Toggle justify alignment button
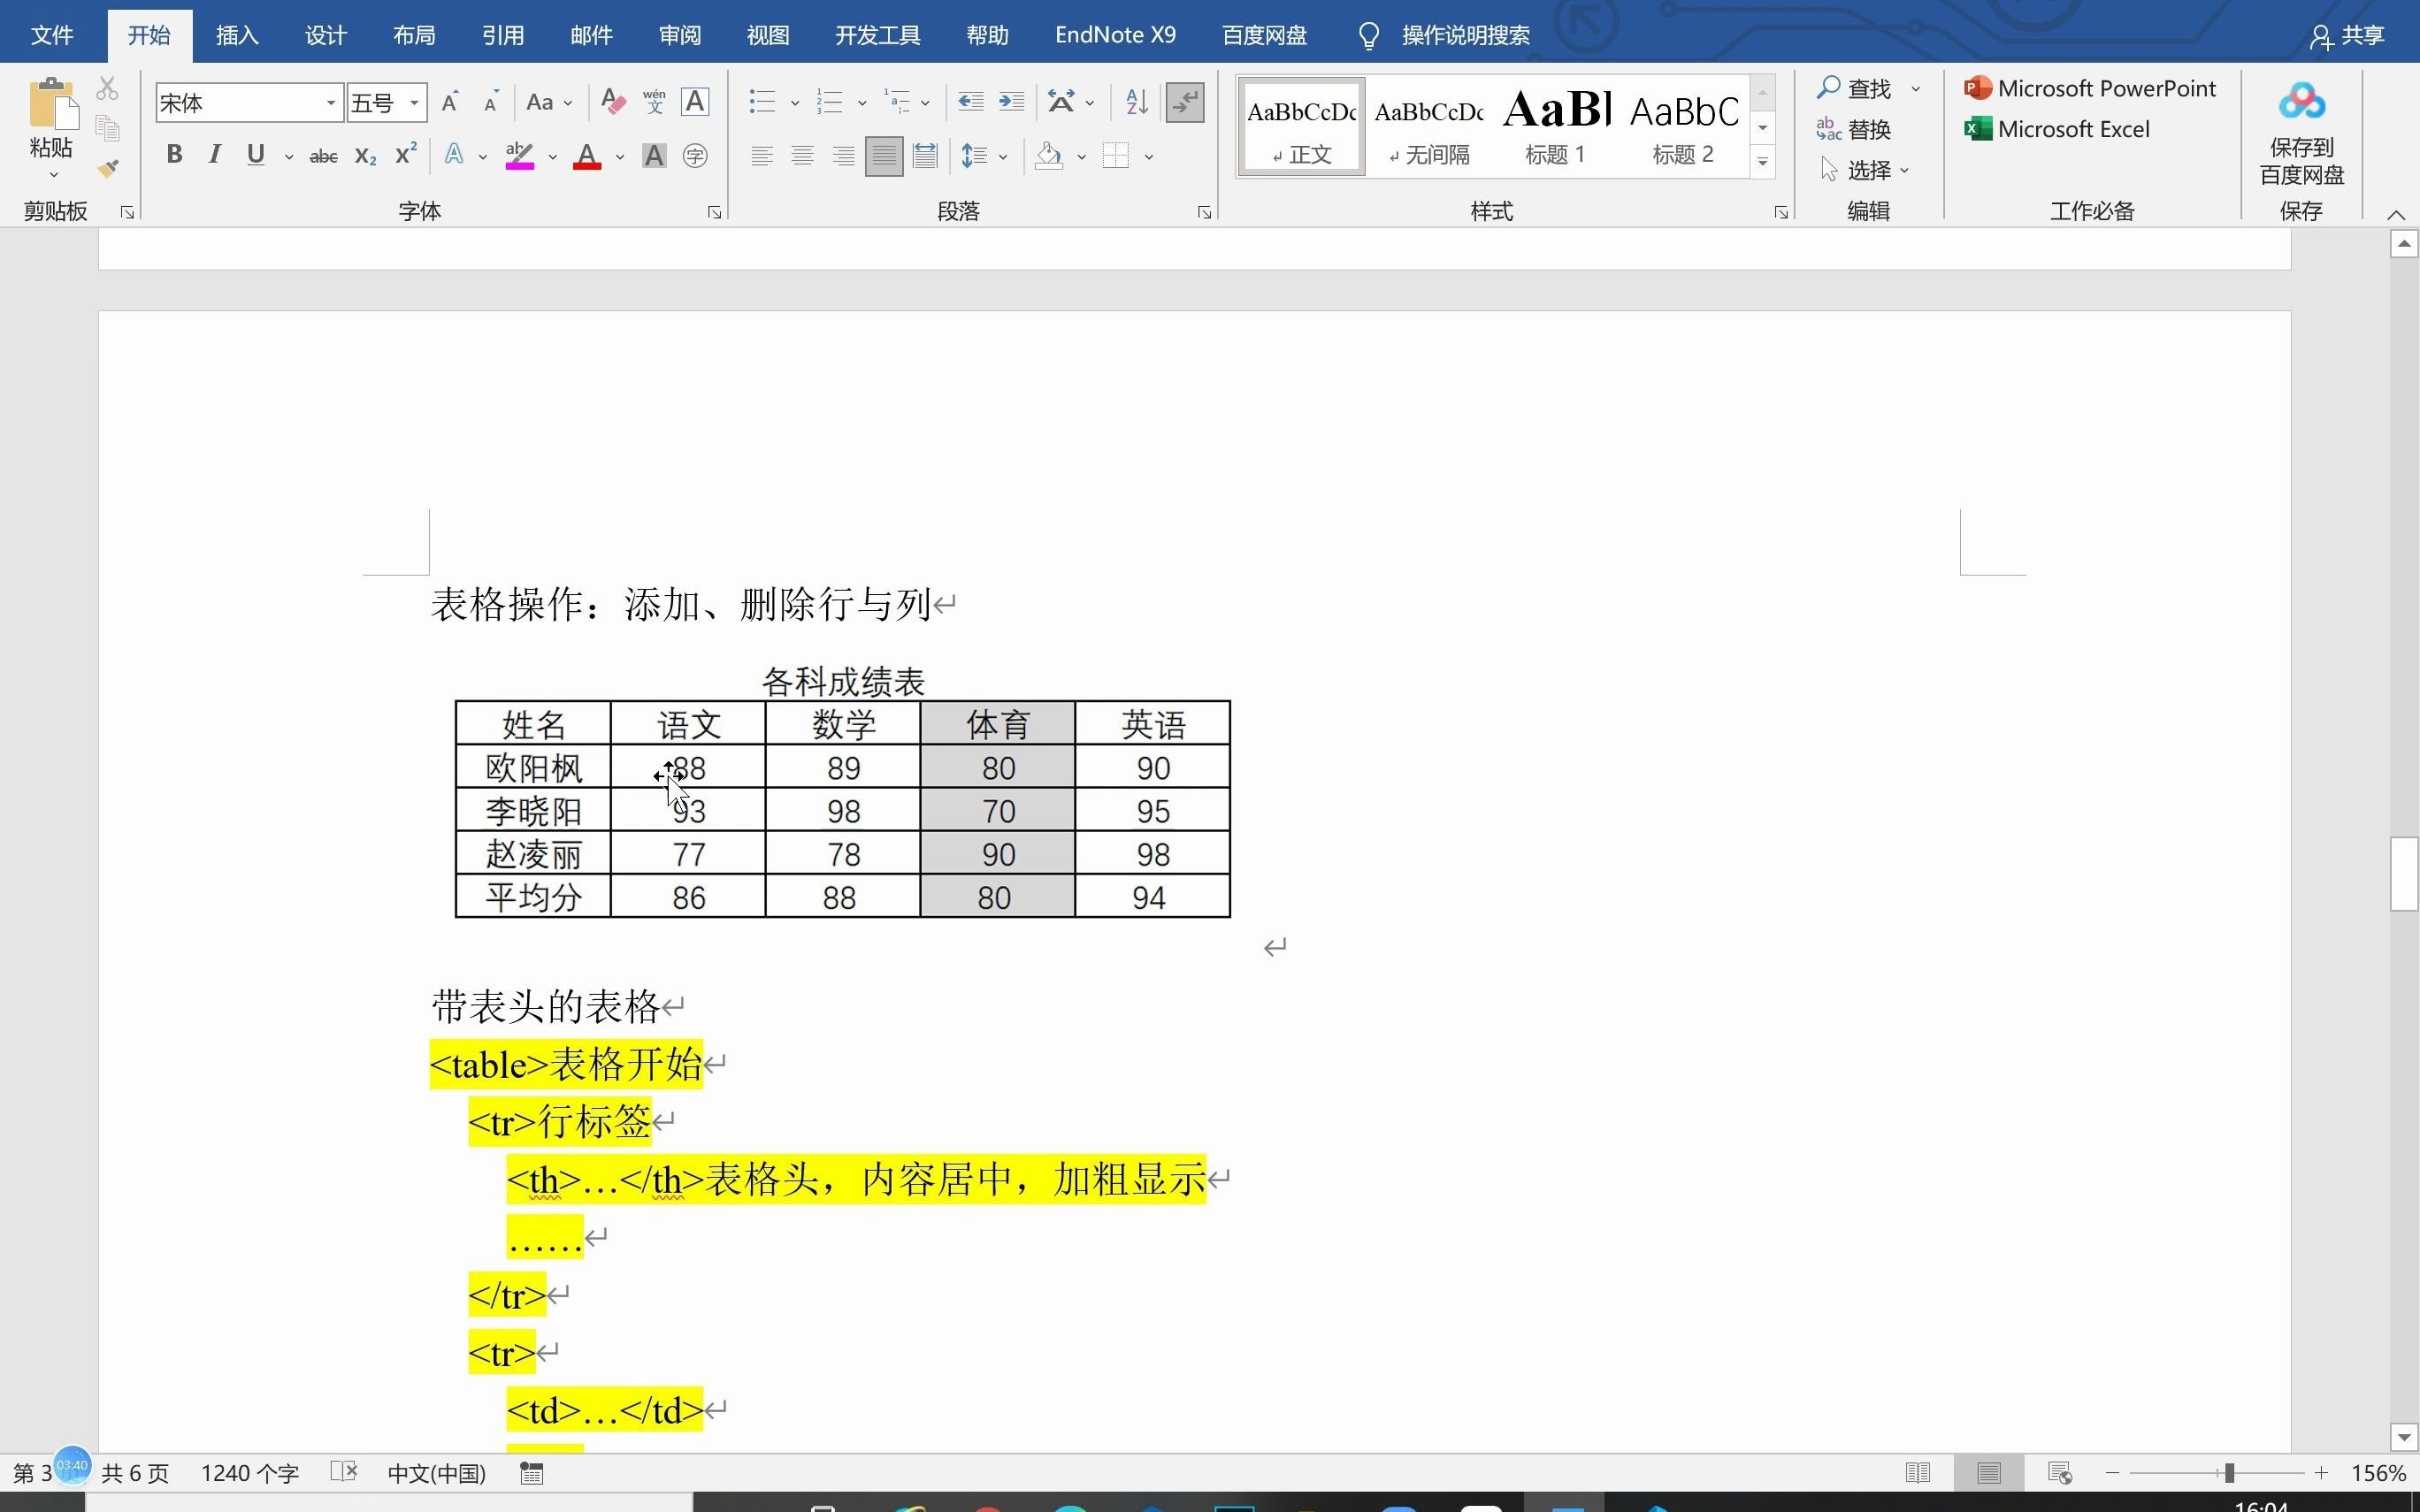2420x1512 pixels. [884, 155]
